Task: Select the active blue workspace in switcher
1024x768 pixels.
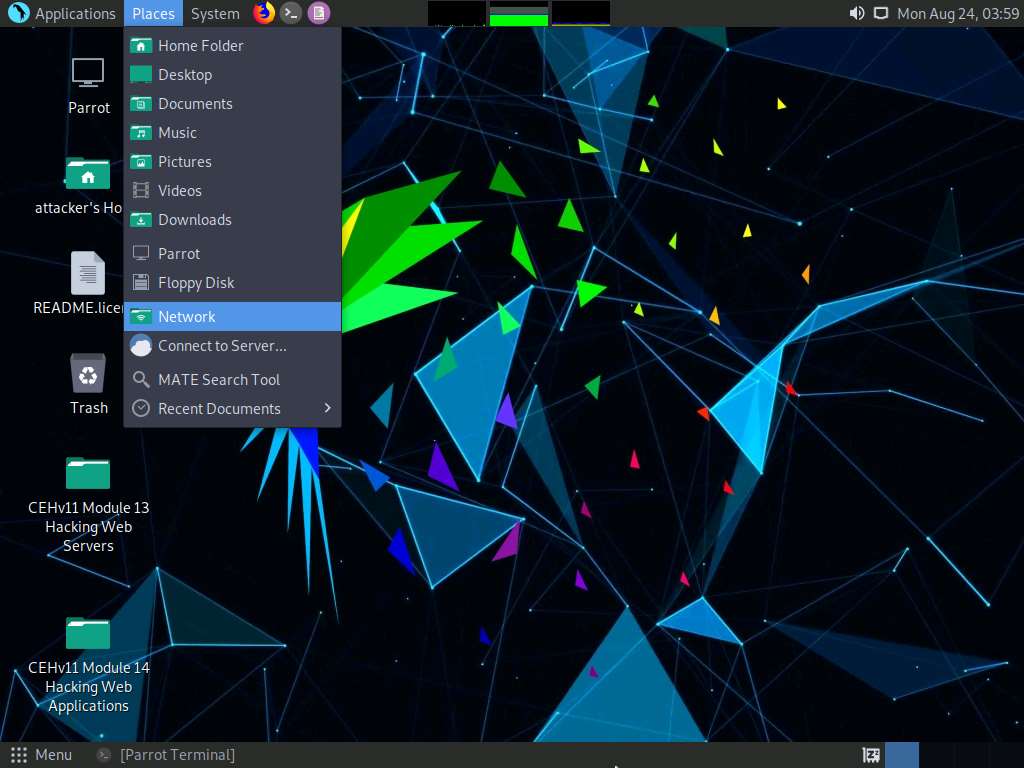Action: tap(902, 755)
